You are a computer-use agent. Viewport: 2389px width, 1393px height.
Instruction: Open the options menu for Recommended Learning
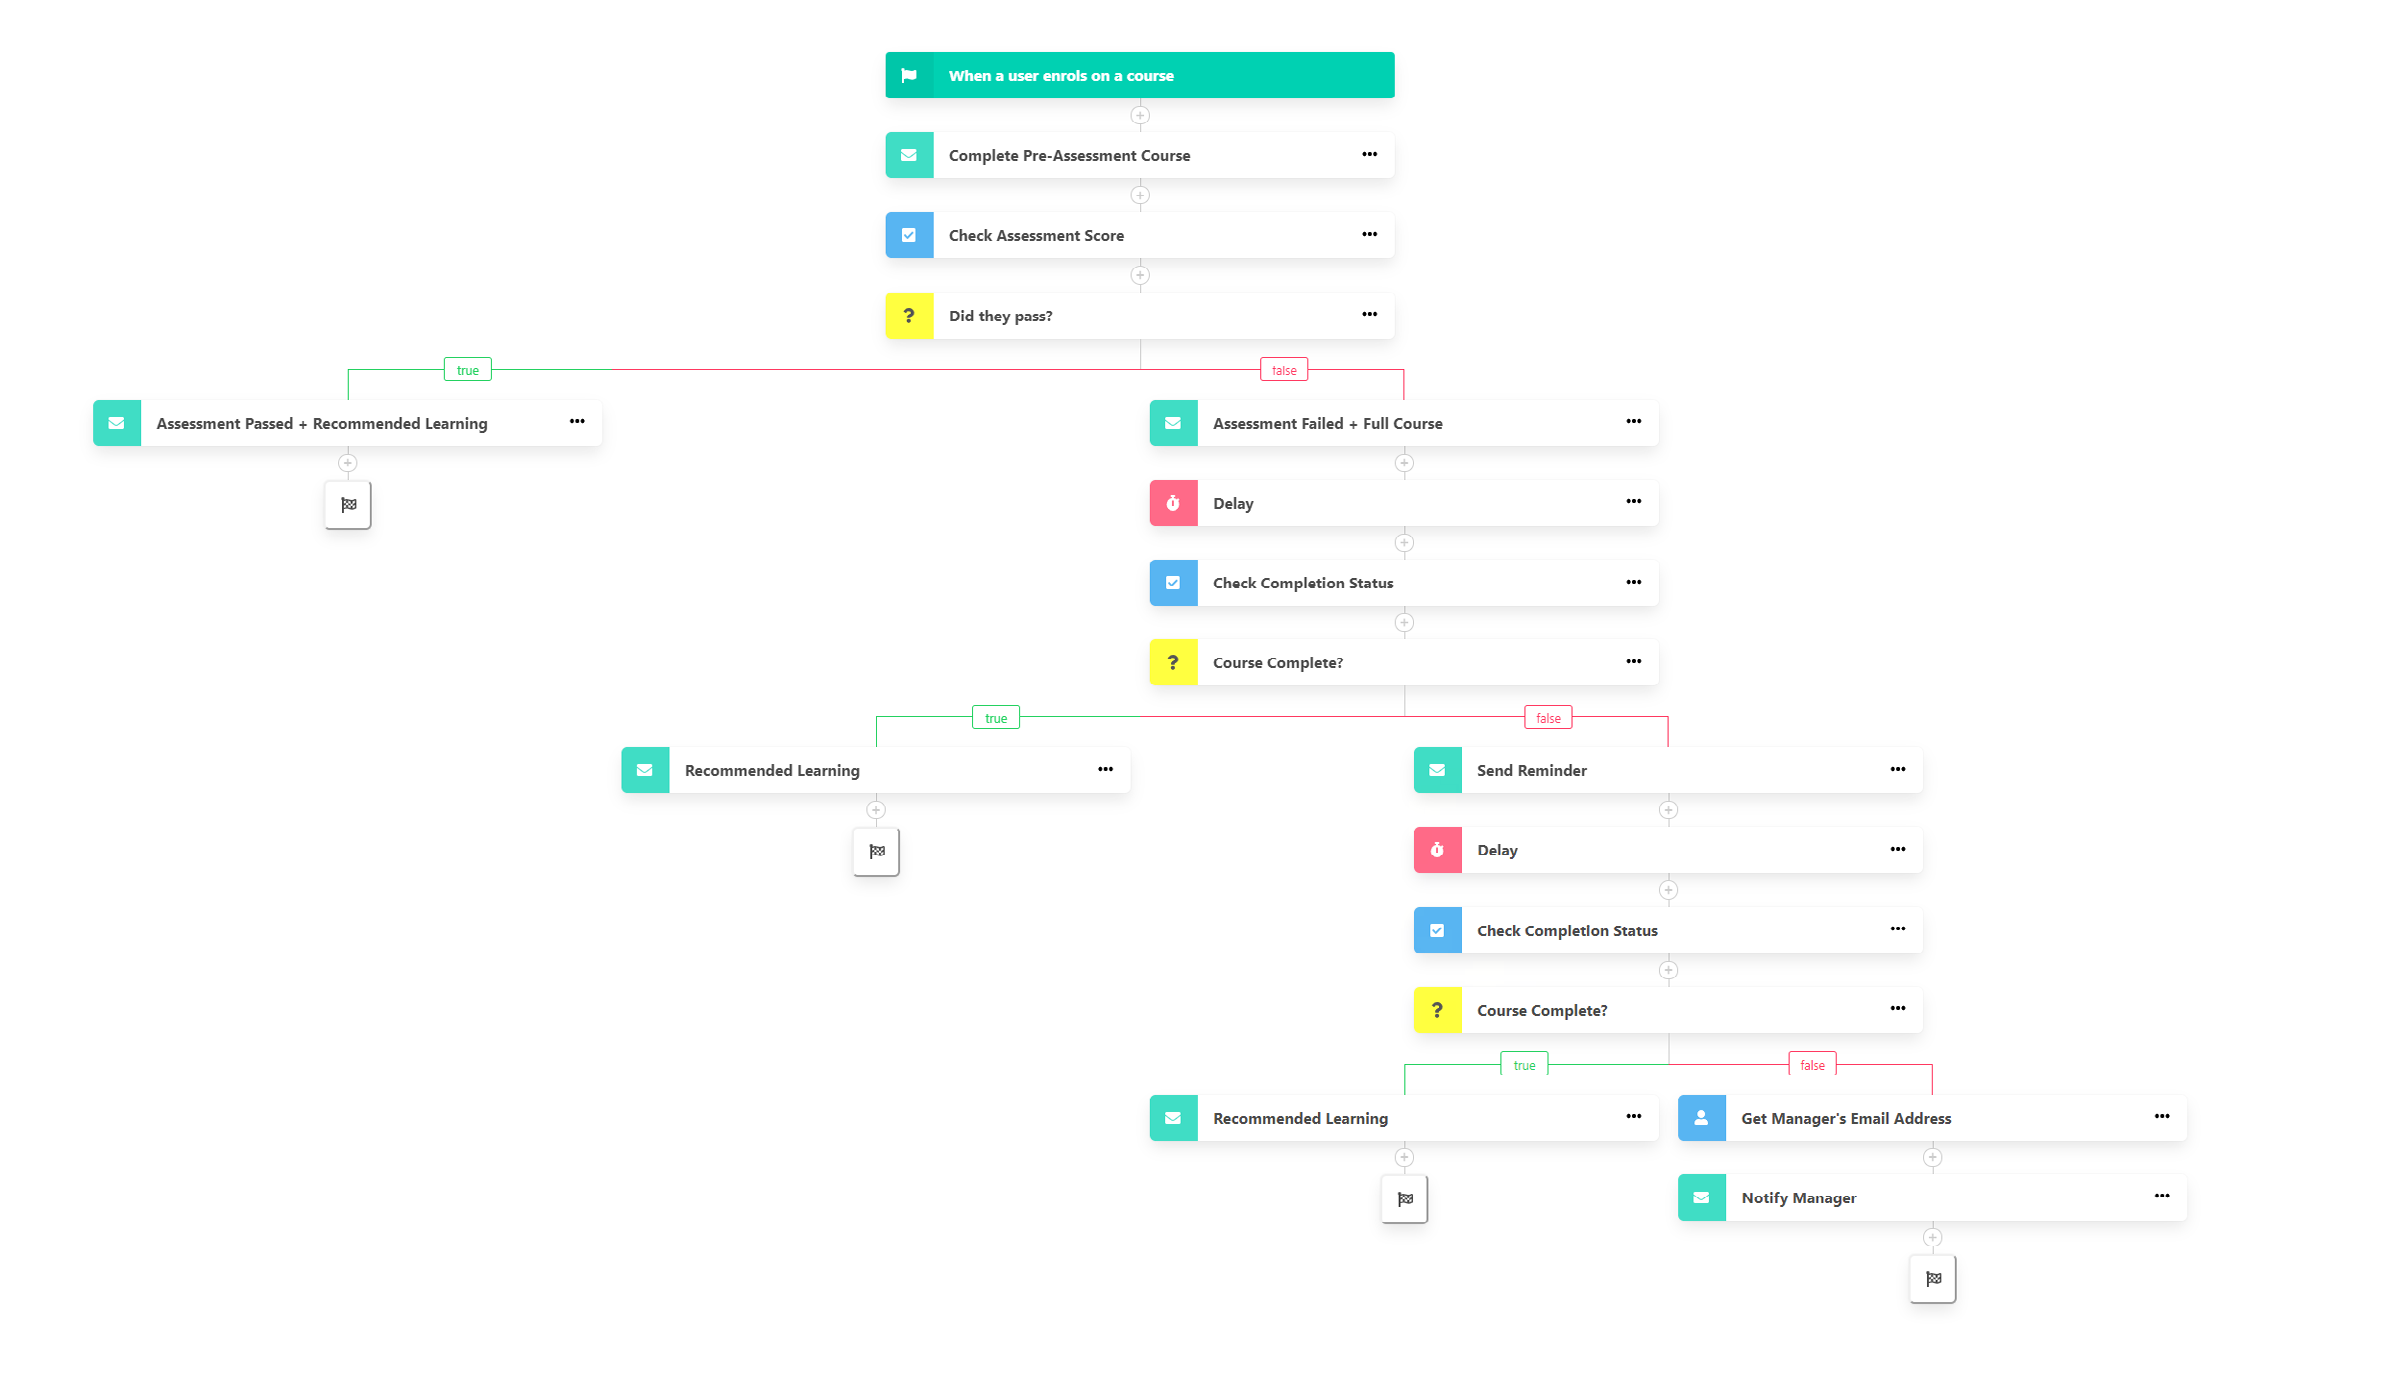[1106, 769]
